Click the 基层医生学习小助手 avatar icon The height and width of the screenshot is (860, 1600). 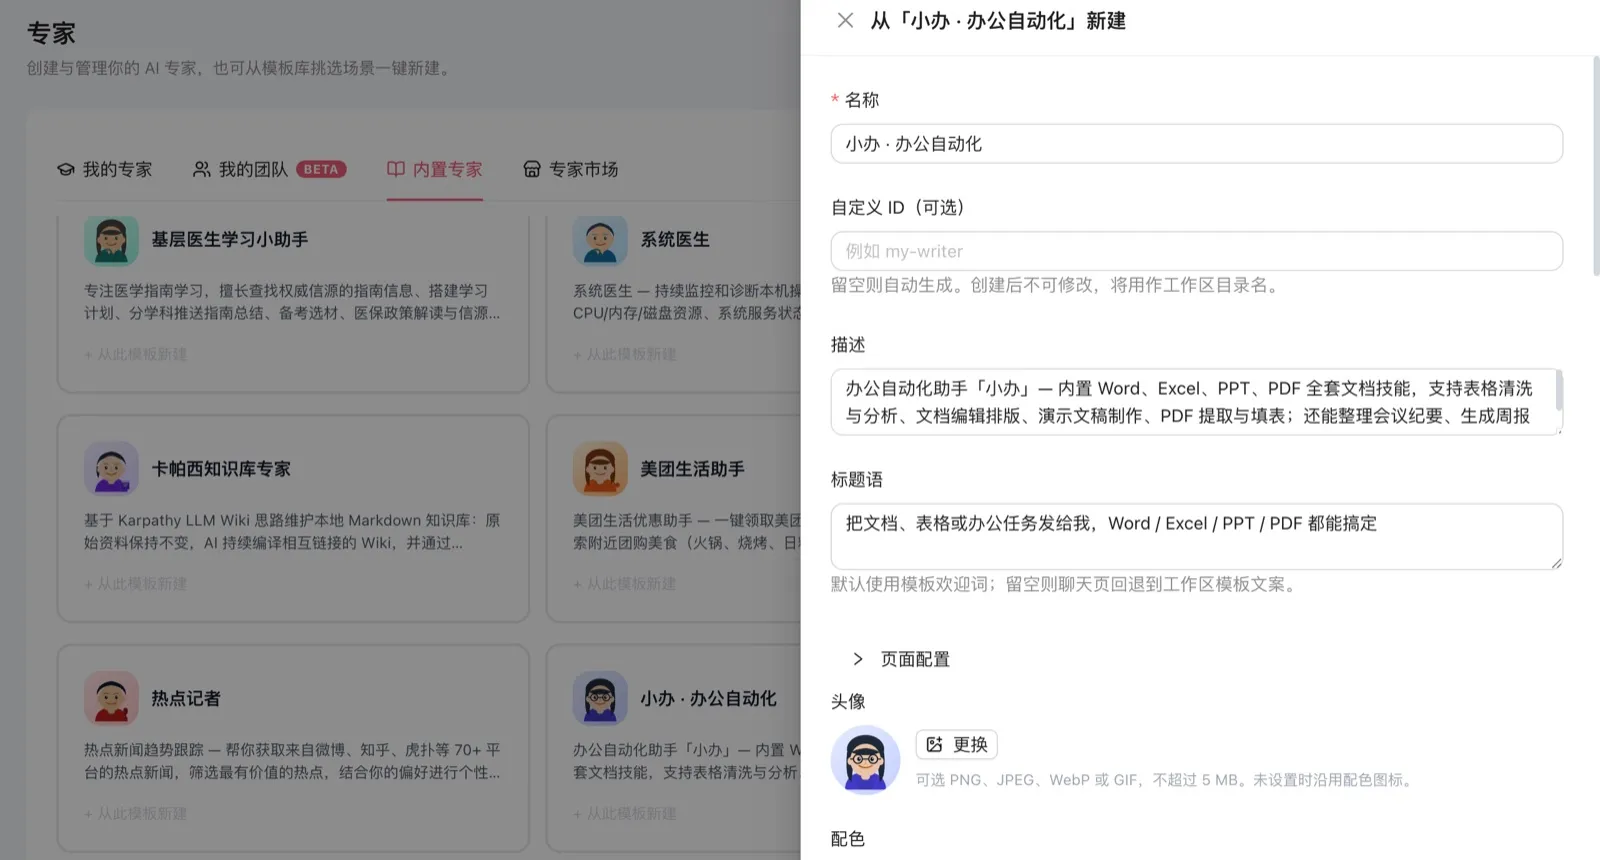click(111, 240)
